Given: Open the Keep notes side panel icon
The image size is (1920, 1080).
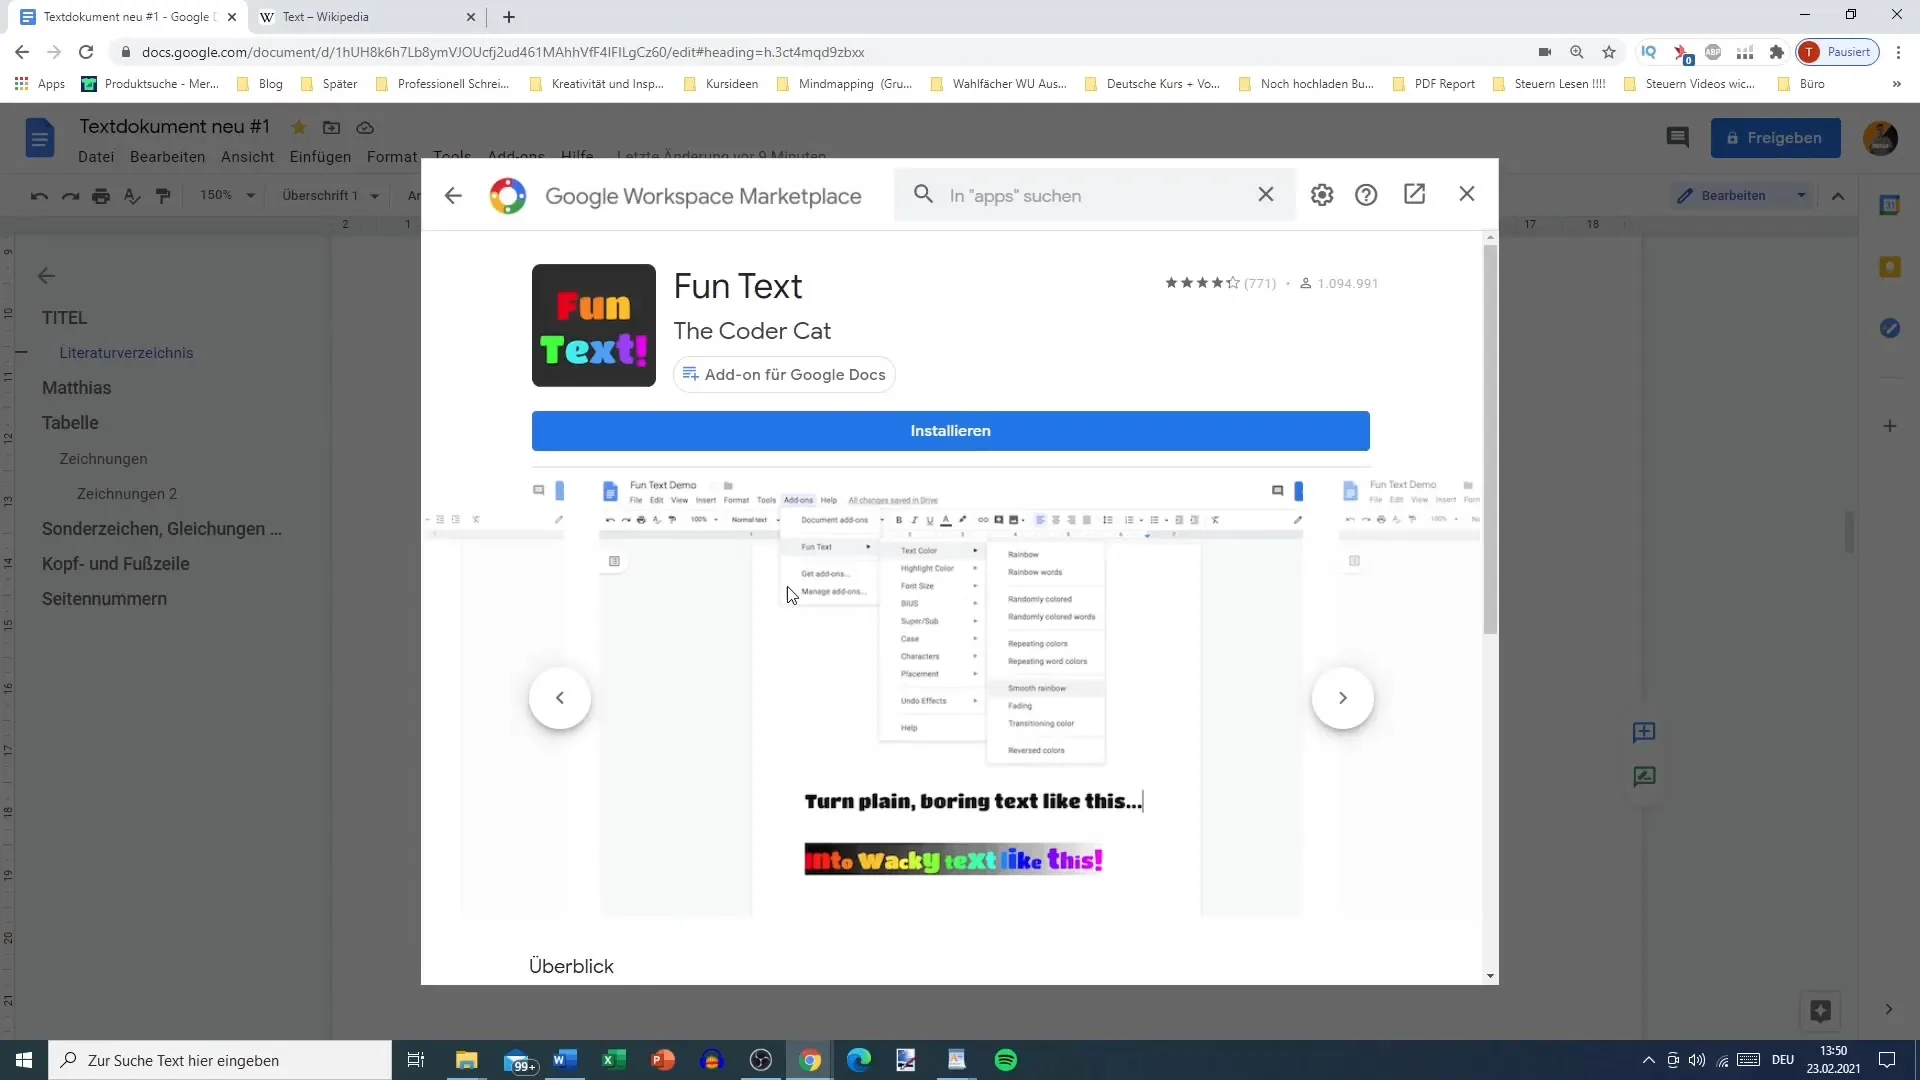Looking at the screenshot, I should click(x=1890, y=267).
